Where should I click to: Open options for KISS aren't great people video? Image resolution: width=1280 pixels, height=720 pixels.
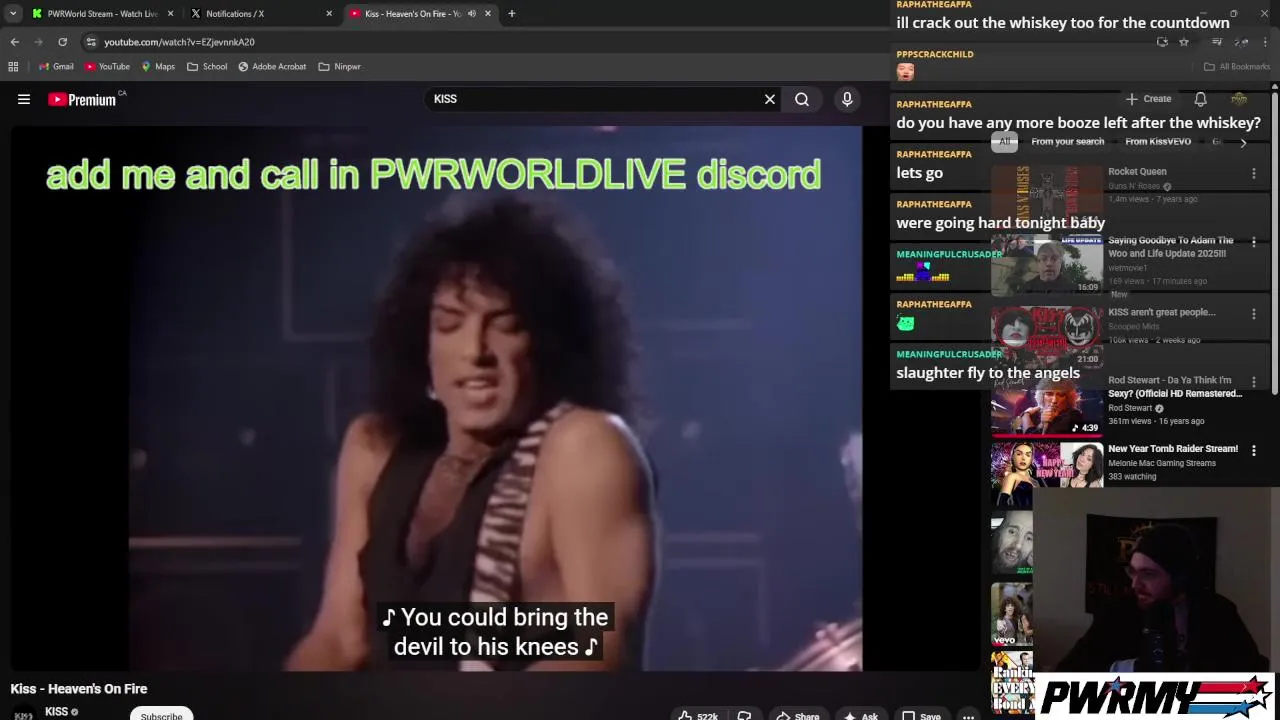coord(1254,314)
